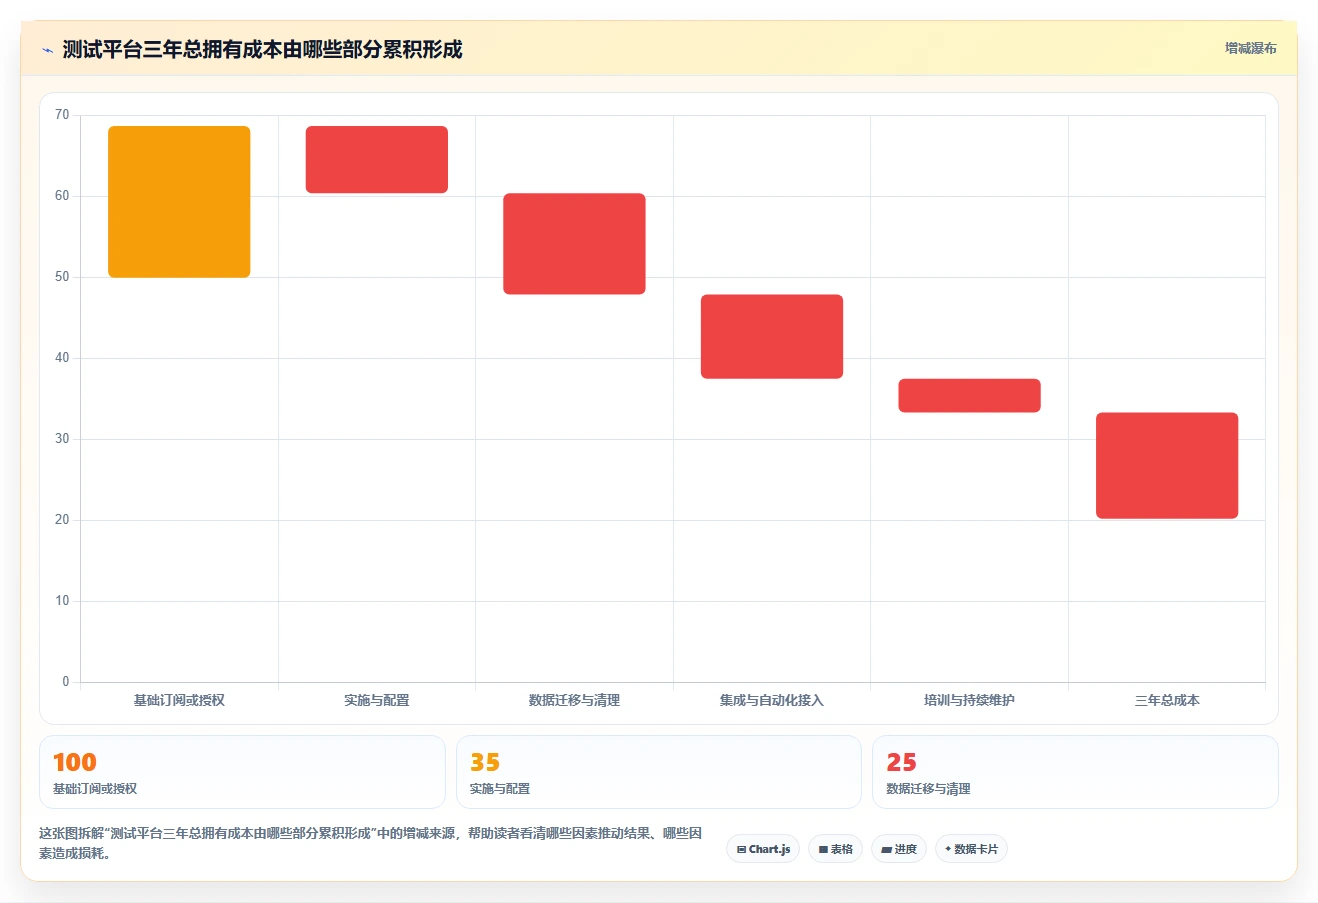Click the 数据卡片 tag
The height and width of the screenshot is (903, 1318).
point(971,849)
